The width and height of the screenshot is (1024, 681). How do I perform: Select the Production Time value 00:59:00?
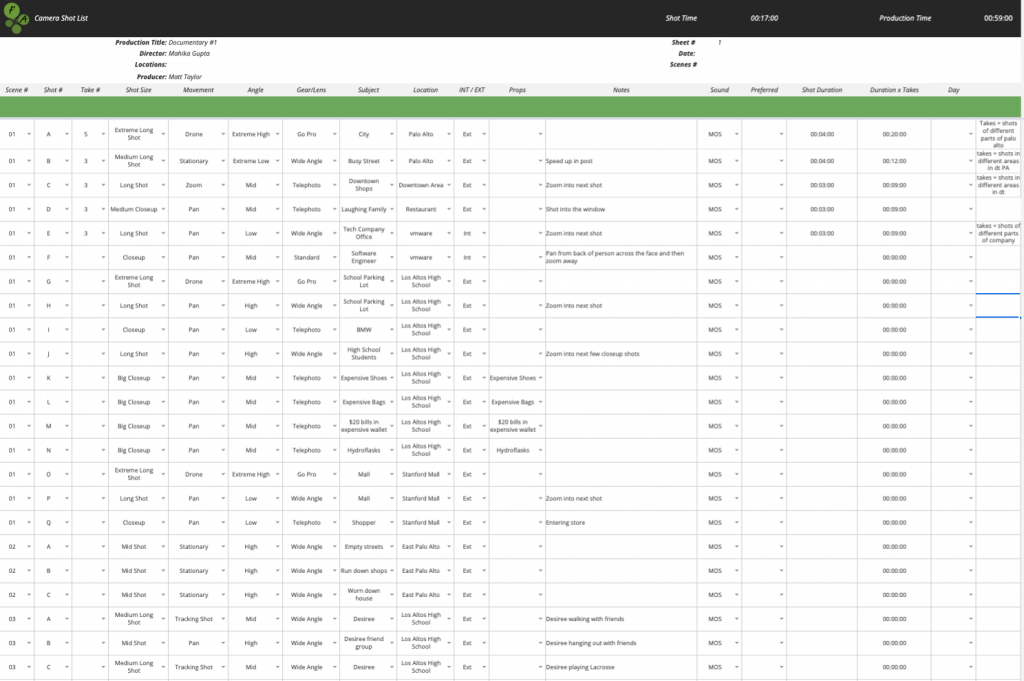(x=997, y=18)
